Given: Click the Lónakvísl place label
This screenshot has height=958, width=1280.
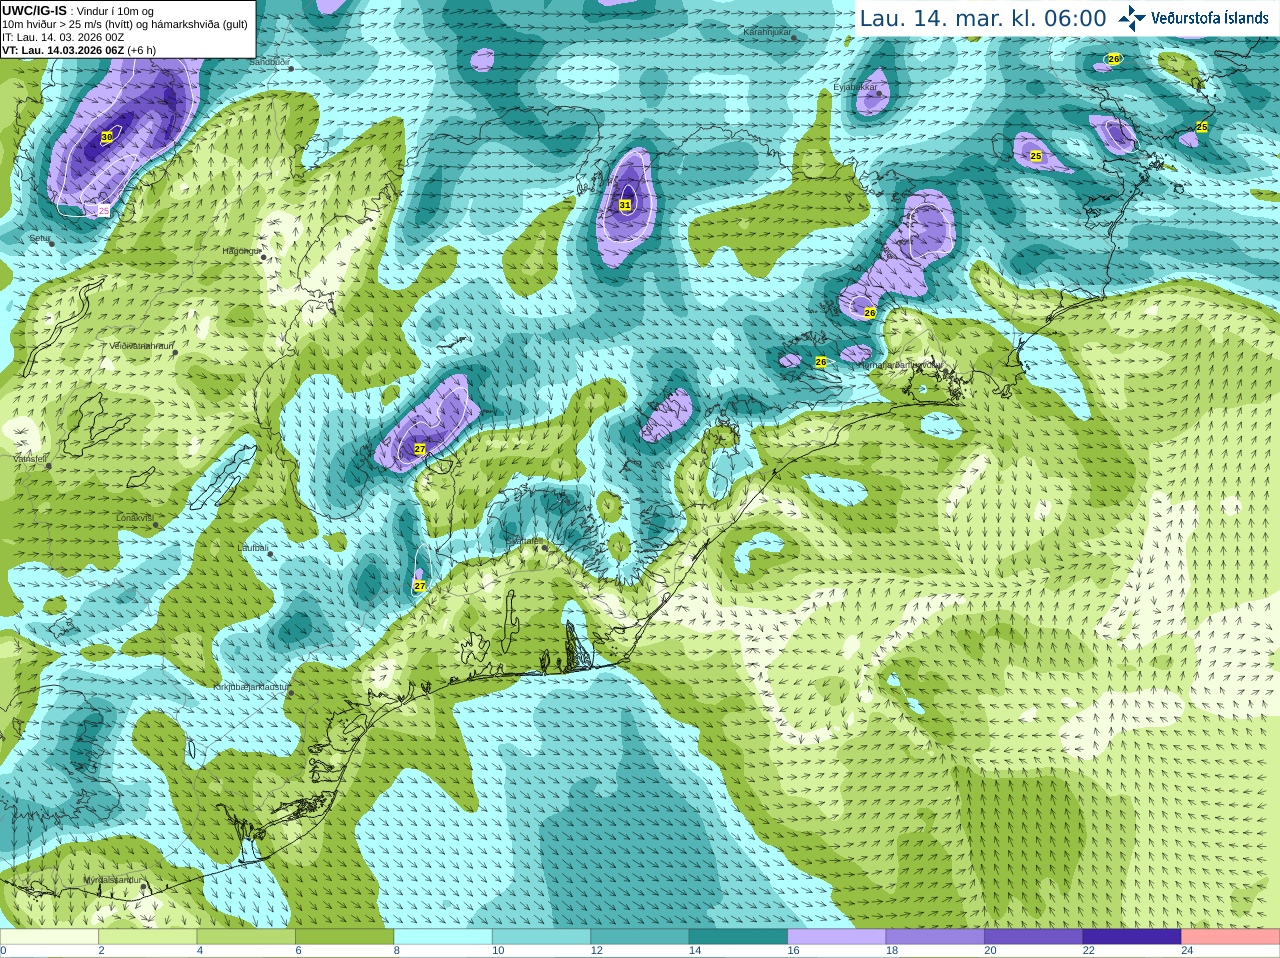Looking at the screenshot, I should tap(134, 518).
